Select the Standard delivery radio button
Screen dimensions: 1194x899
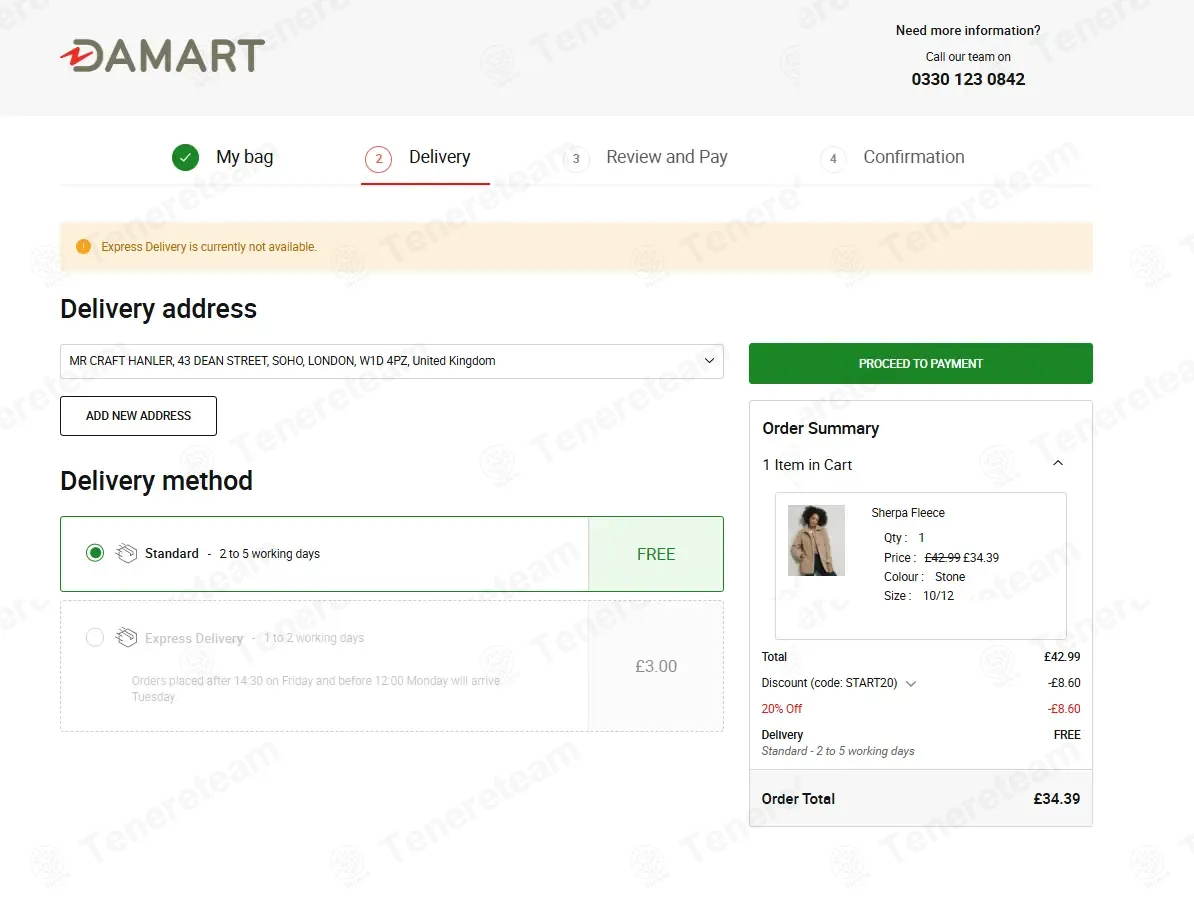pyautogui.click(x=95, y=553)
